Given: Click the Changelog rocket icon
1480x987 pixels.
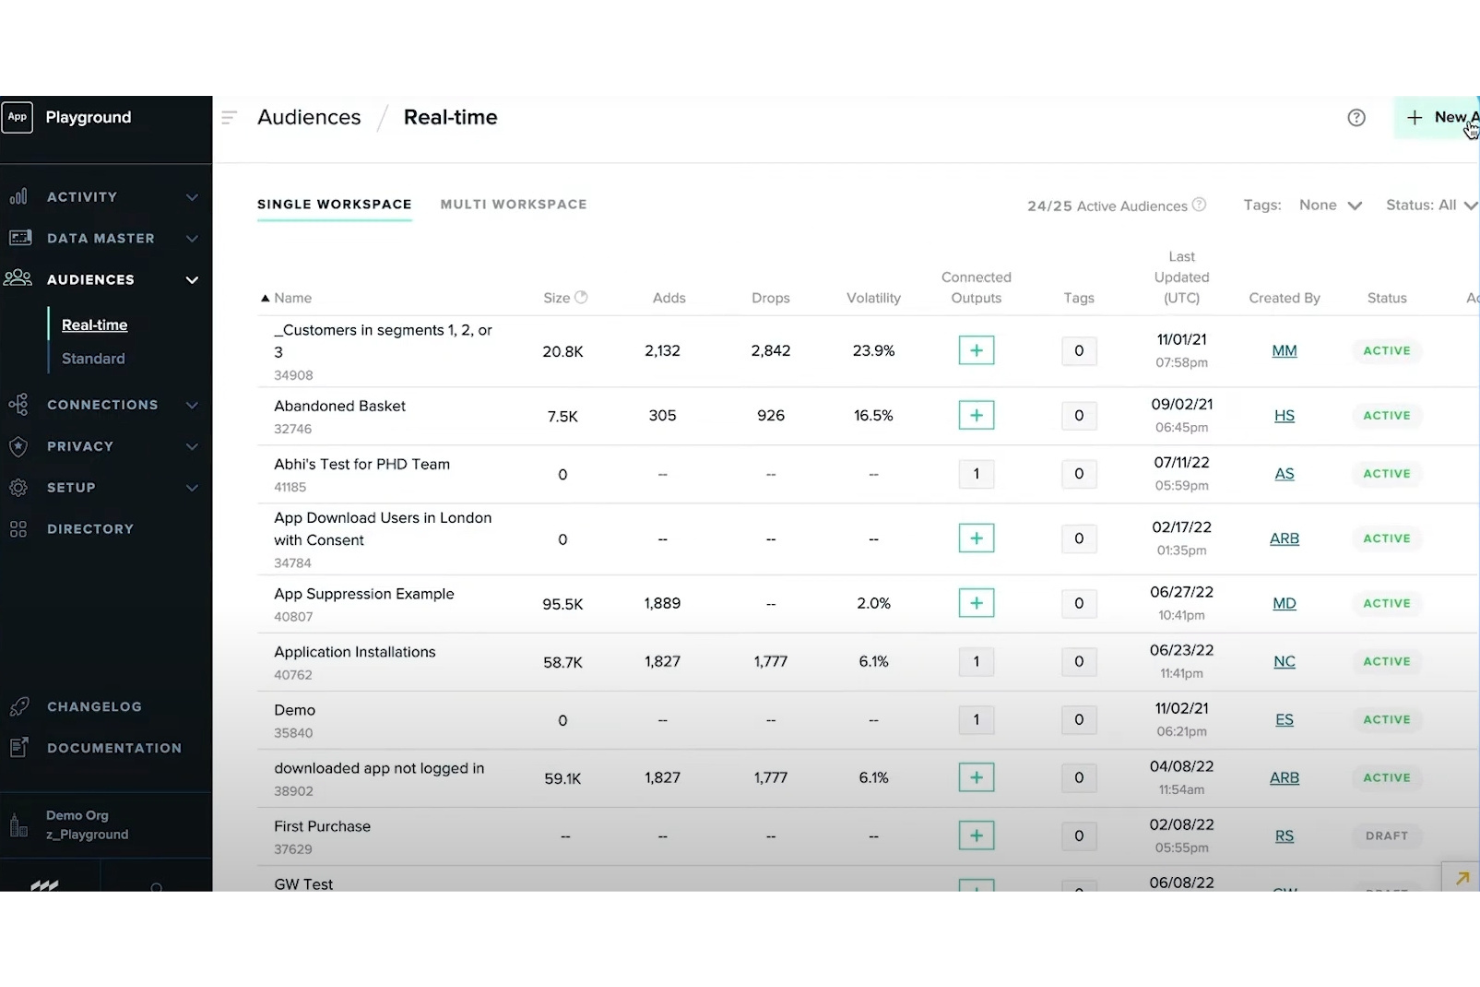Looking at the screenshot, I should click(x=18, y=706).
